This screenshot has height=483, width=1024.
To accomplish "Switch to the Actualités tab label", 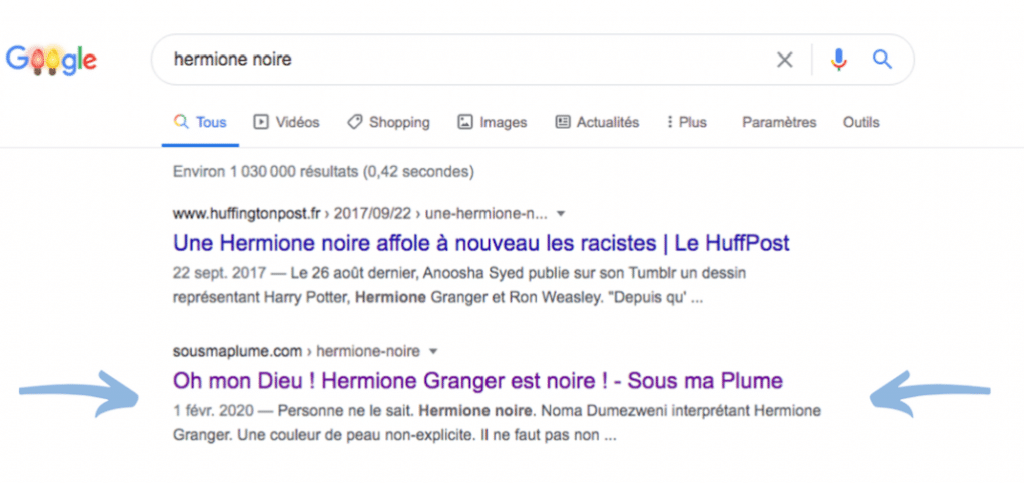I will point(608,122).
